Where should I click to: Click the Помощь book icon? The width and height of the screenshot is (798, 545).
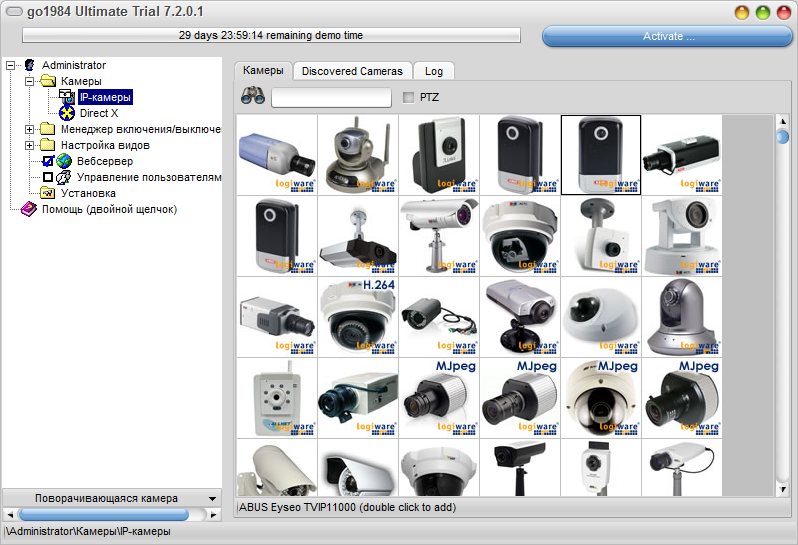click(28, 209)
